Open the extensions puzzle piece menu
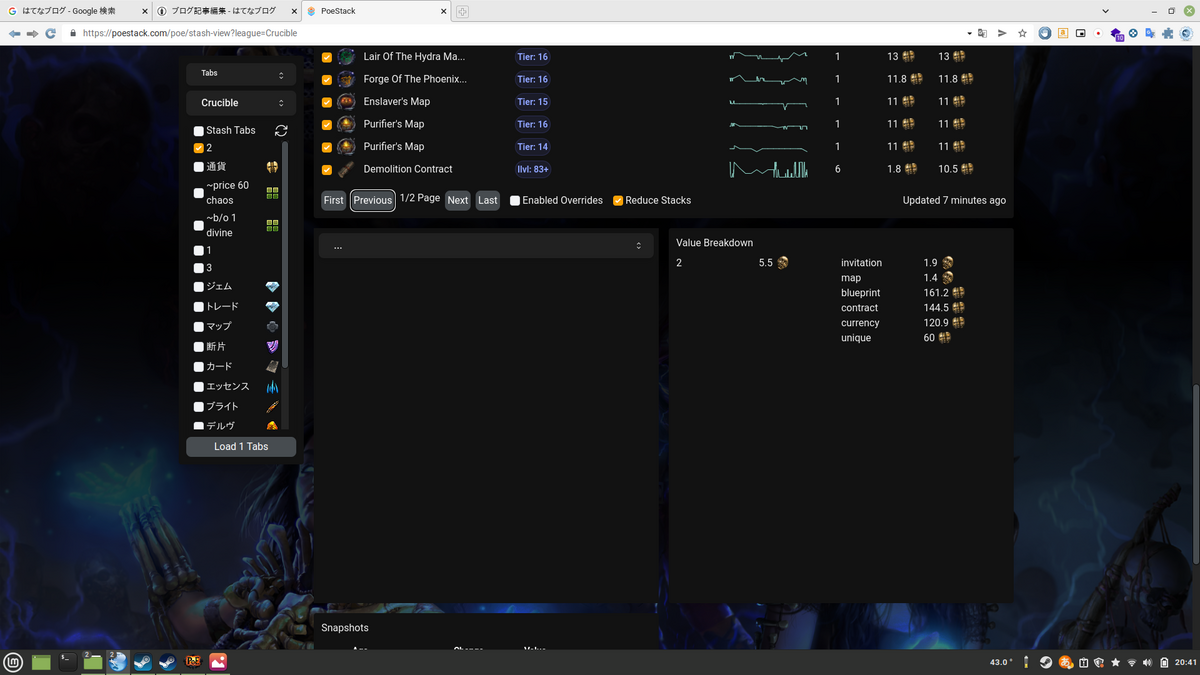The image size is (1200, 675). coord(1167,33)
